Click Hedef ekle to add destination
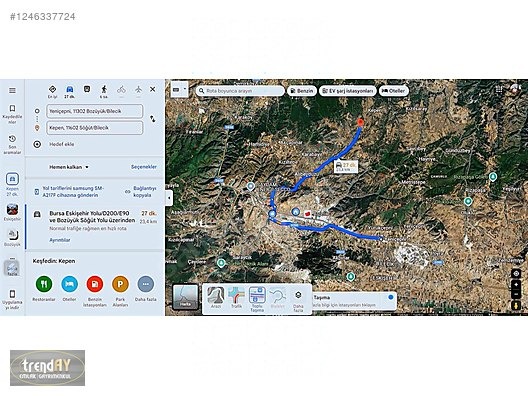Screen dimensions: 528x396 (62, 144)
